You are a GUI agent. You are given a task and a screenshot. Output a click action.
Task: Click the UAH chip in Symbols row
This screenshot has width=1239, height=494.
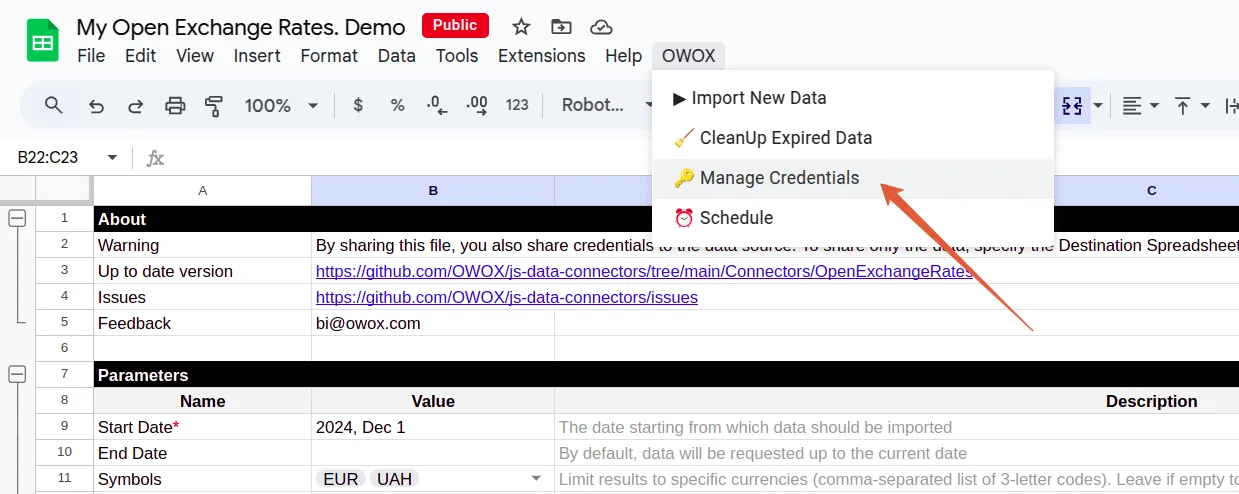pyautogui.click(x=394, y=479)
